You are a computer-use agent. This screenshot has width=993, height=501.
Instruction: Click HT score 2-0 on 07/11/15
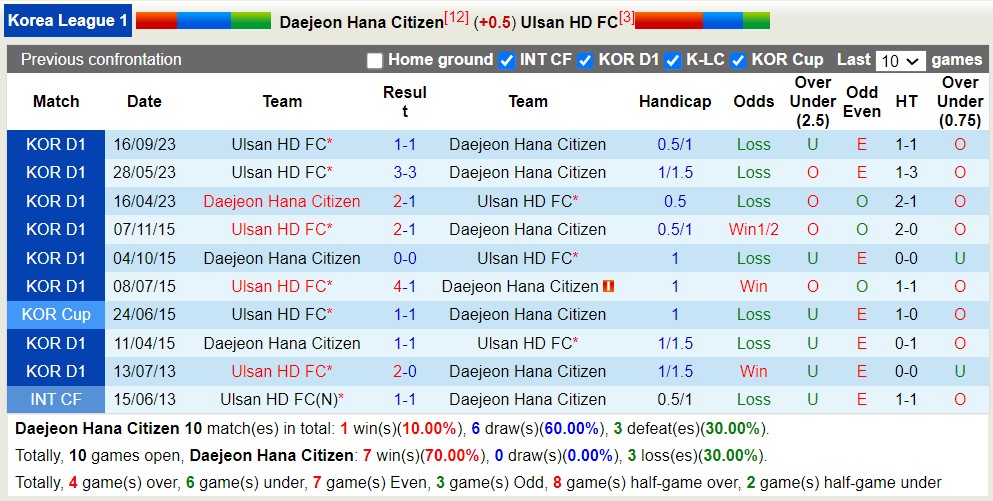pyautogui.click(x=906, y=229)
